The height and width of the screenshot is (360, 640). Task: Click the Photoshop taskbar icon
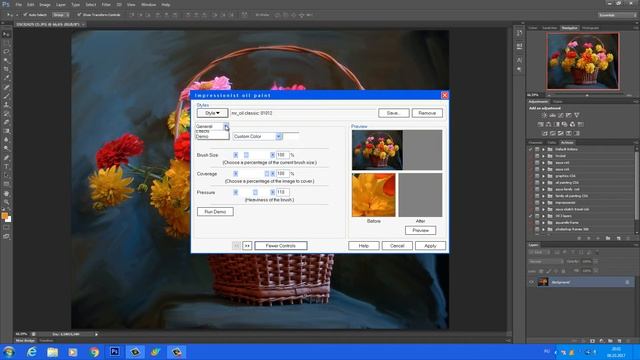click(x=115, y=352)
